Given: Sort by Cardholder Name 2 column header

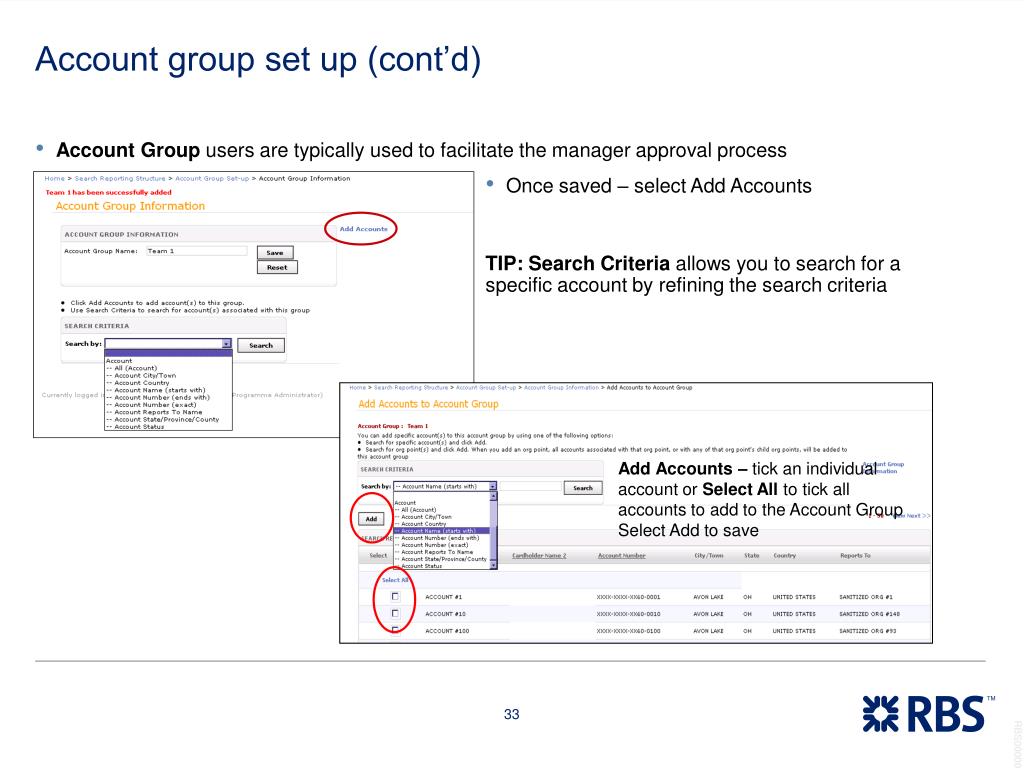Looking at the screenshot, I should [x=539, y=556].
